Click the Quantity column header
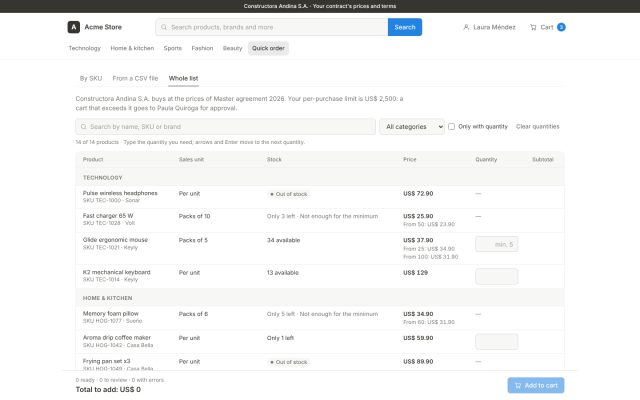The image size is (640, 400). pyautogui.click(x=486, y=160)
